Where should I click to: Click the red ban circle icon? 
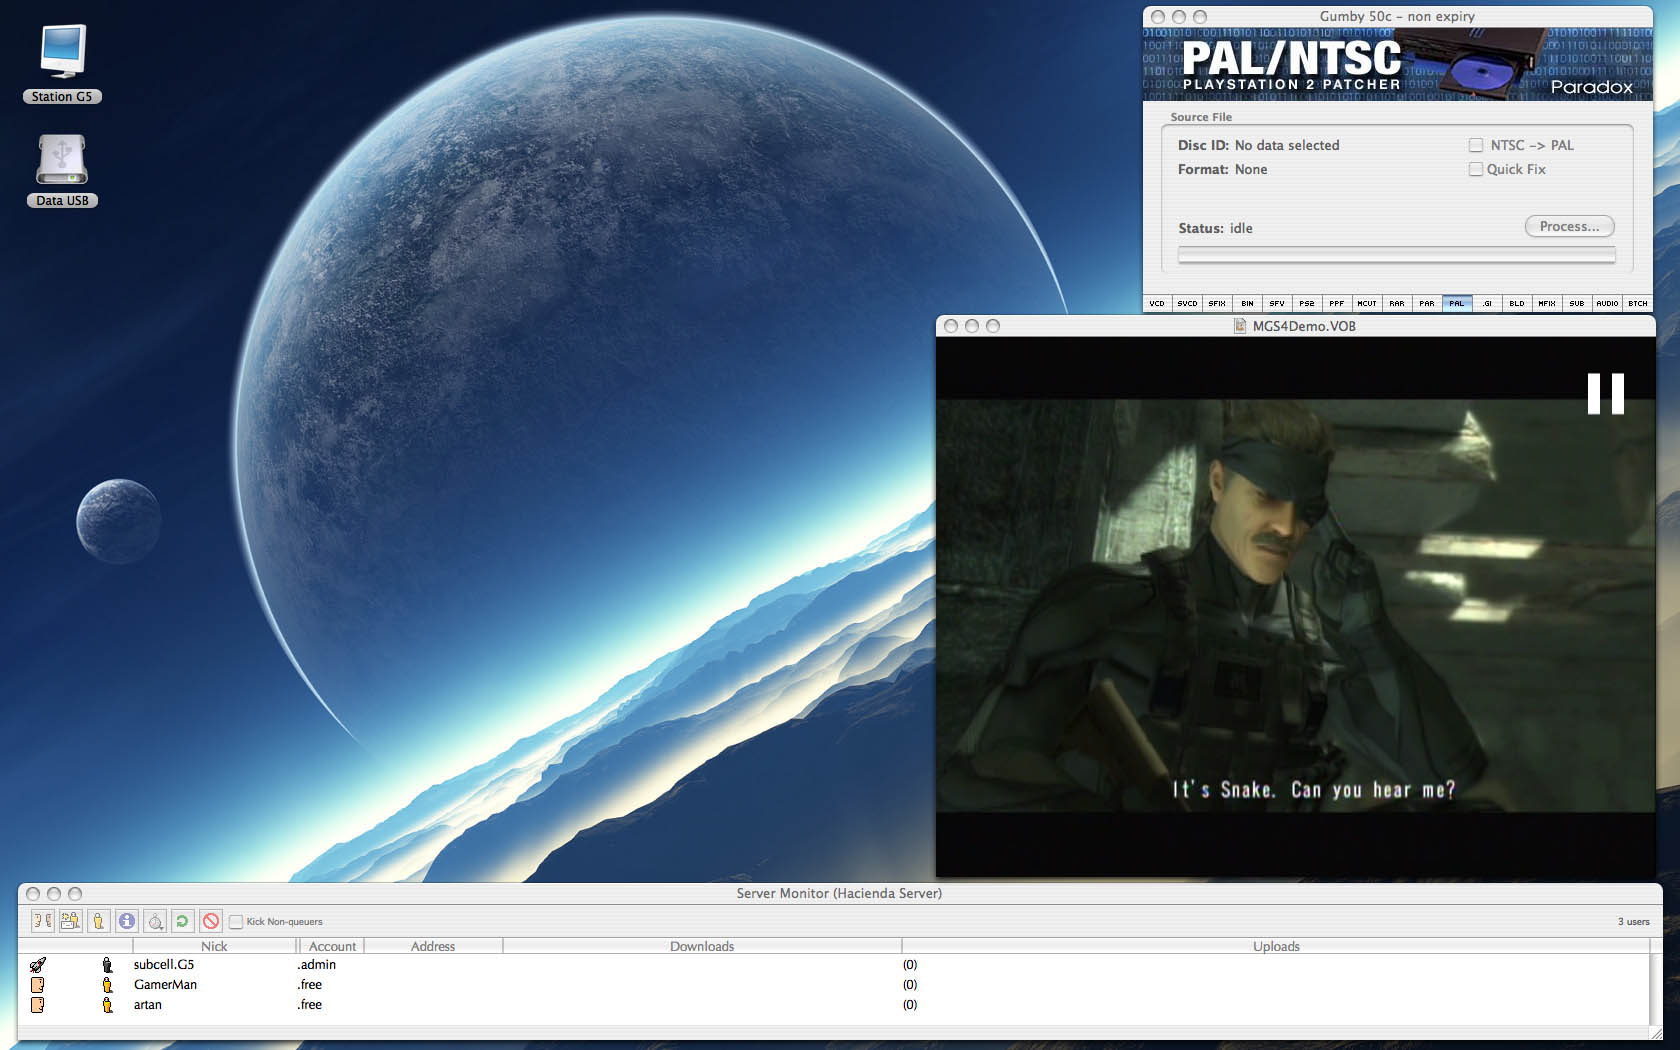point(210,921)
